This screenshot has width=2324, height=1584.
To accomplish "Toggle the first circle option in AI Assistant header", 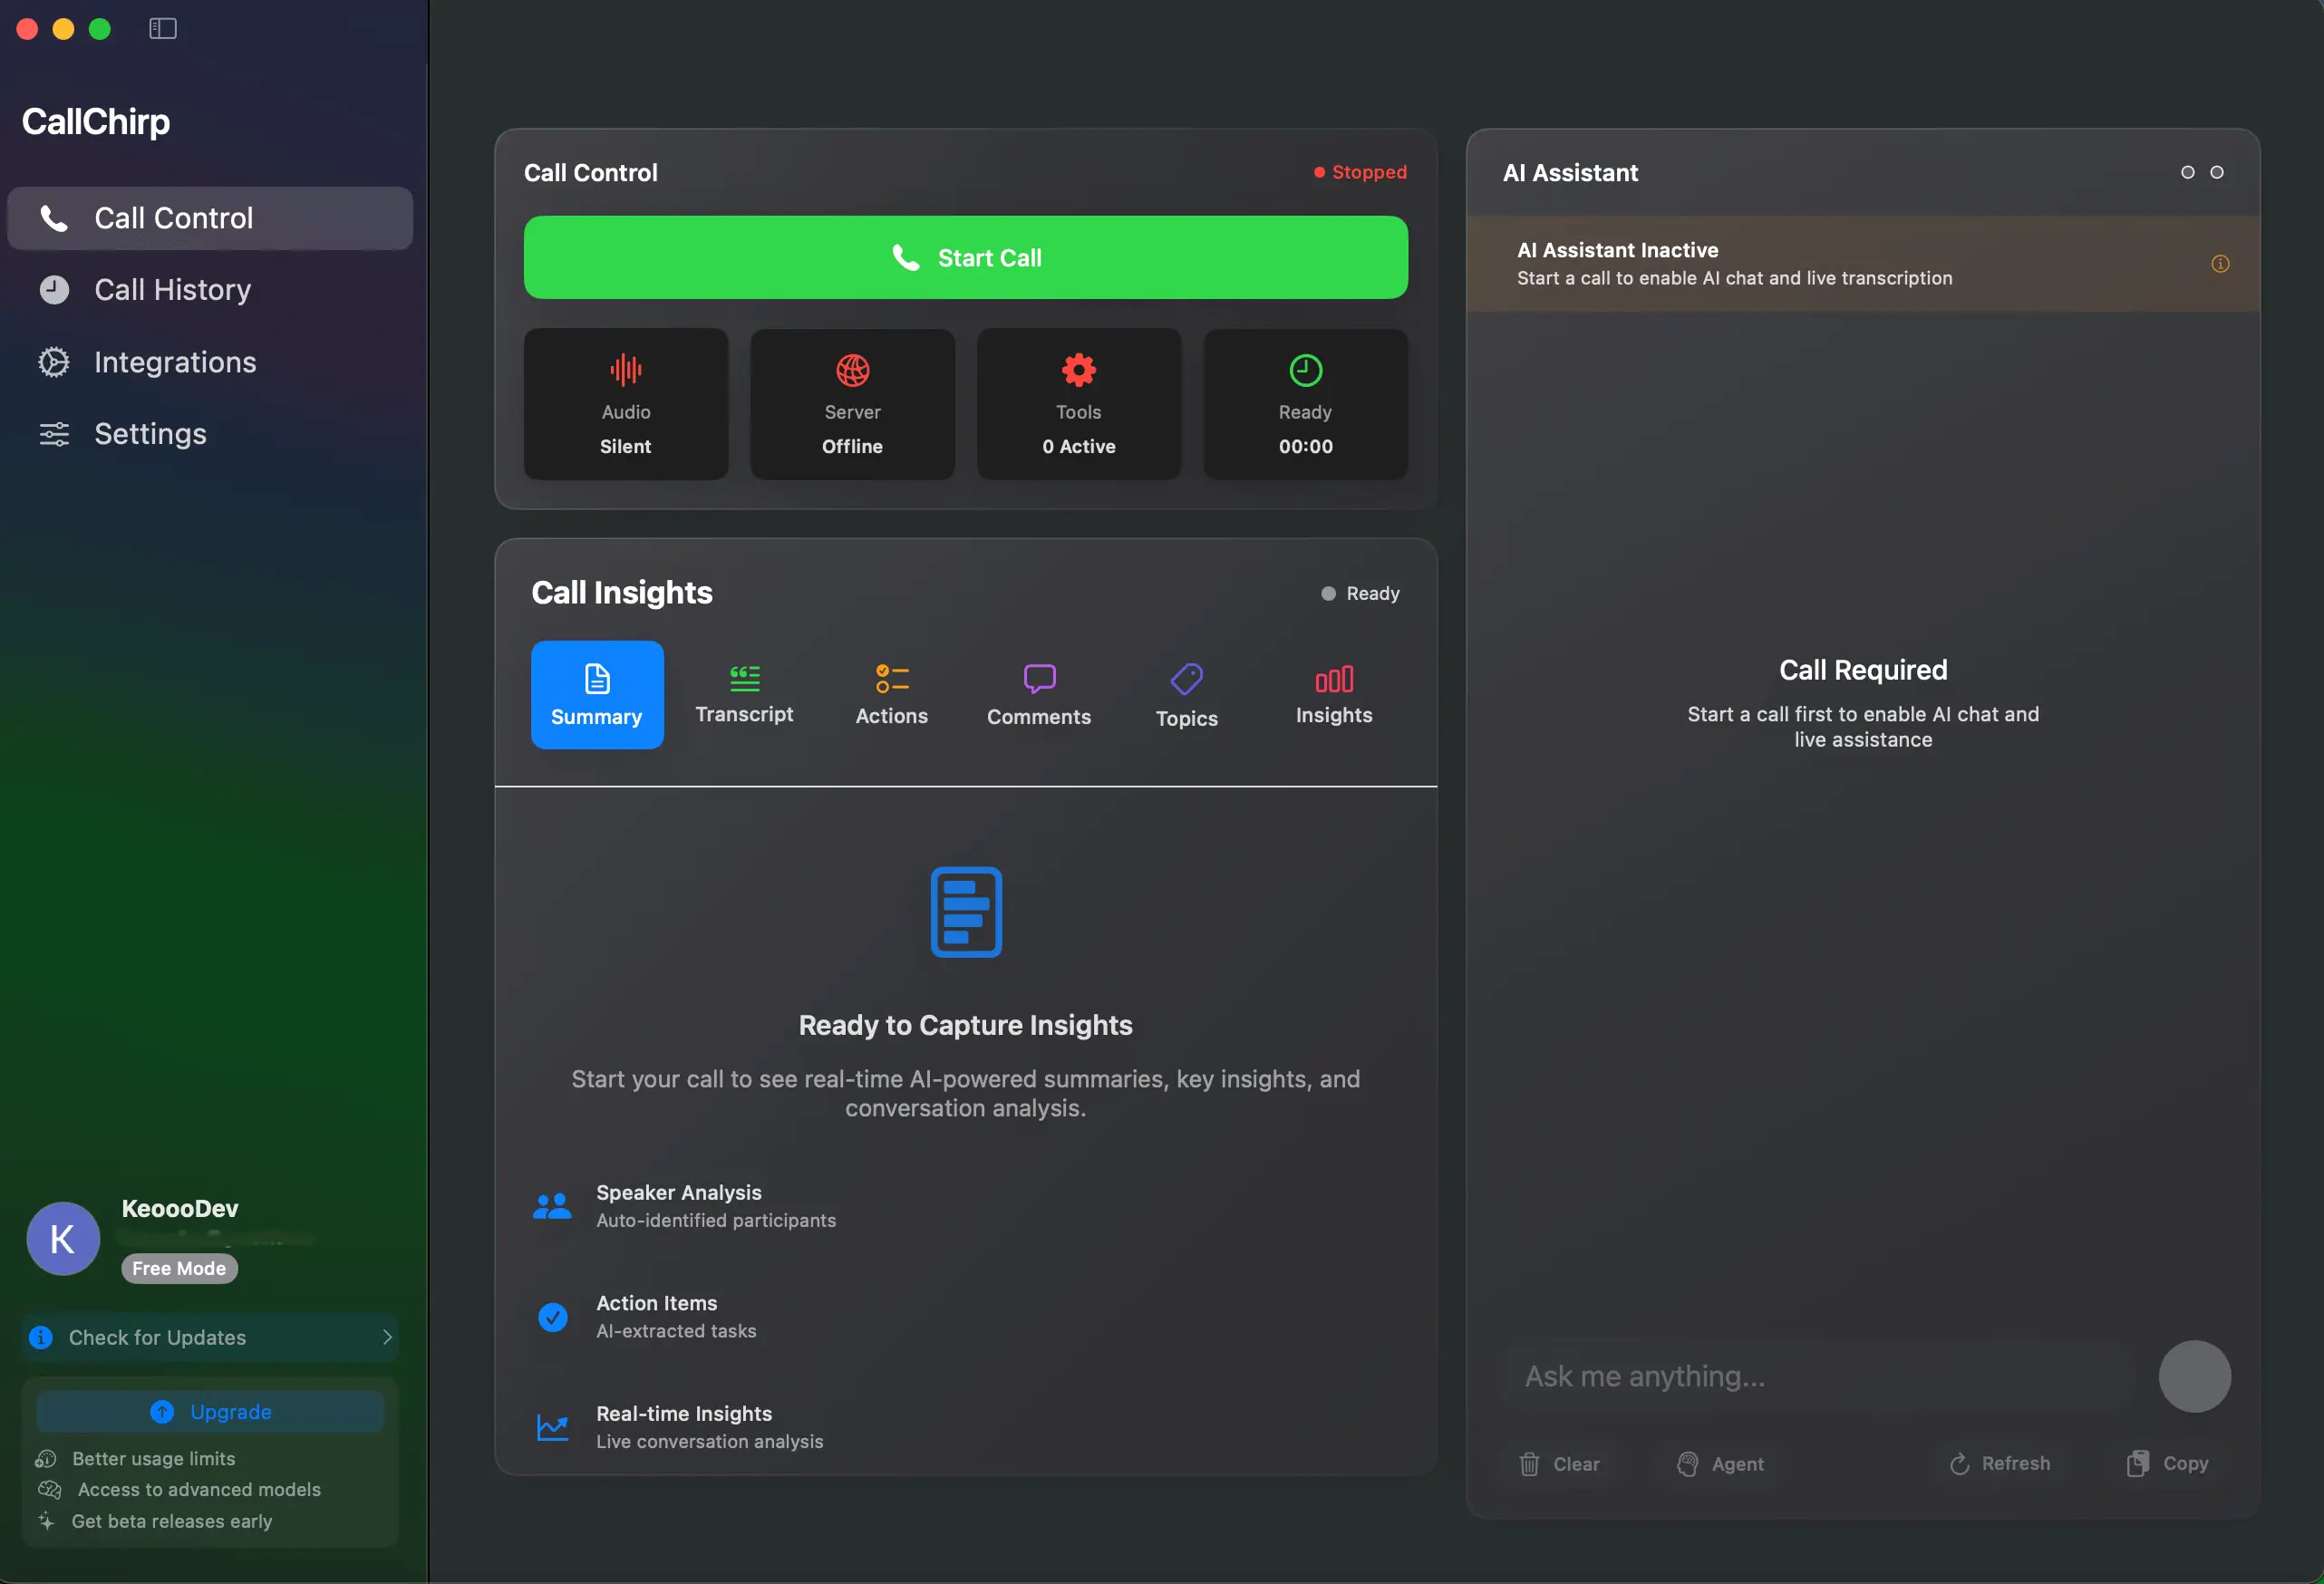I will [x=2188, y=172].
